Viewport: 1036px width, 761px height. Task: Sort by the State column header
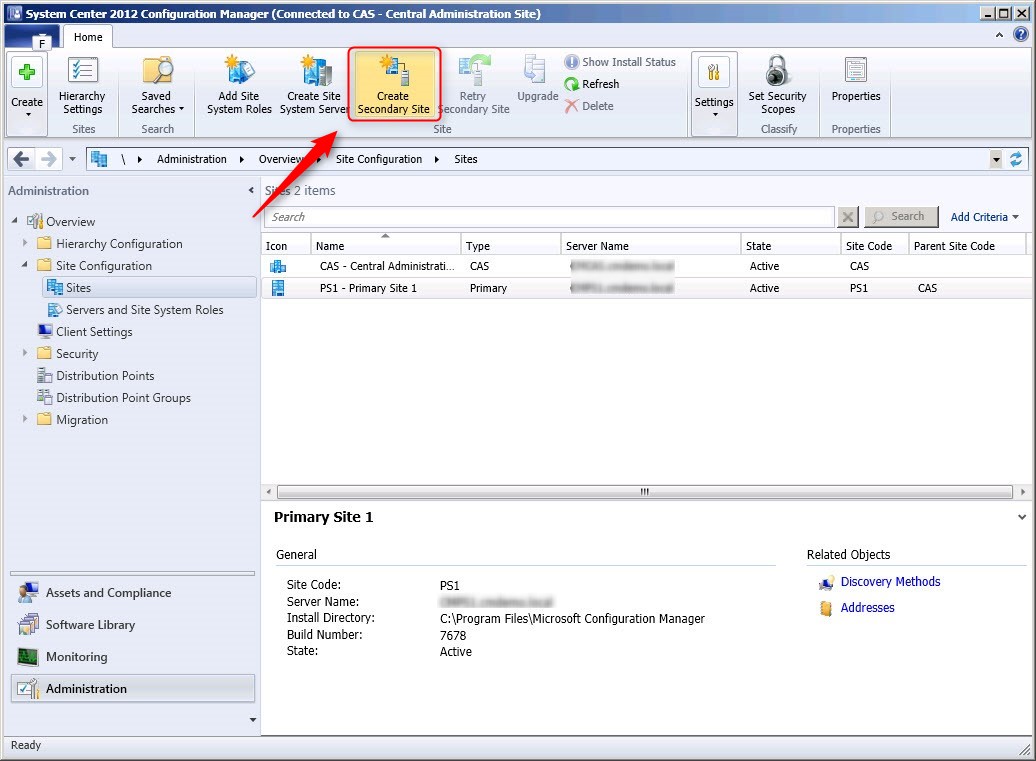[790, 245]
